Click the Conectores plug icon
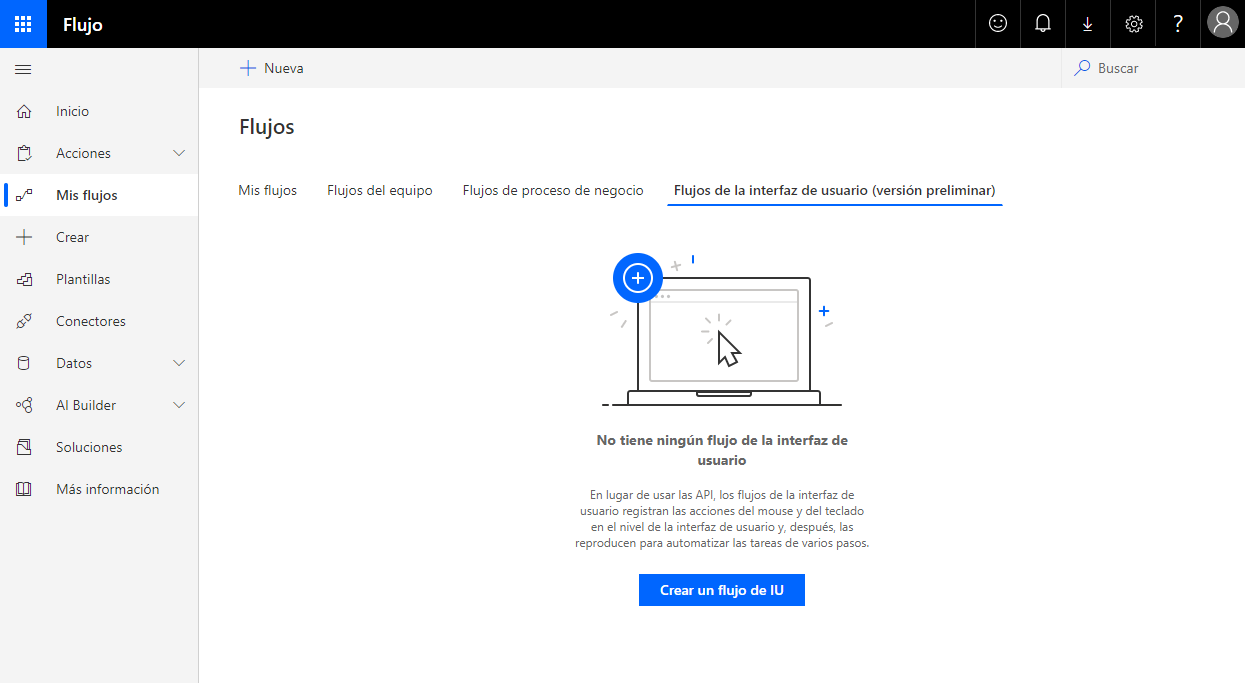 [24, 322]
